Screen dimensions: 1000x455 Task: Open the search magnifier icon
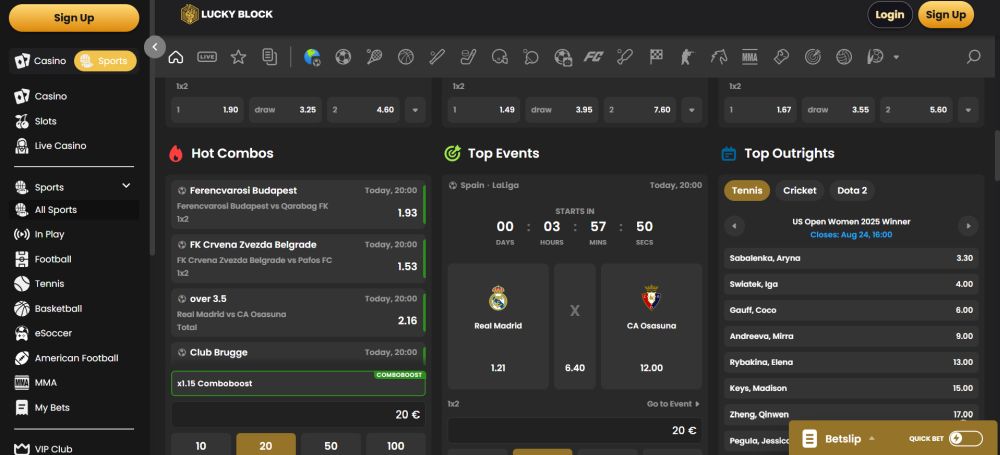coord(973,57)
